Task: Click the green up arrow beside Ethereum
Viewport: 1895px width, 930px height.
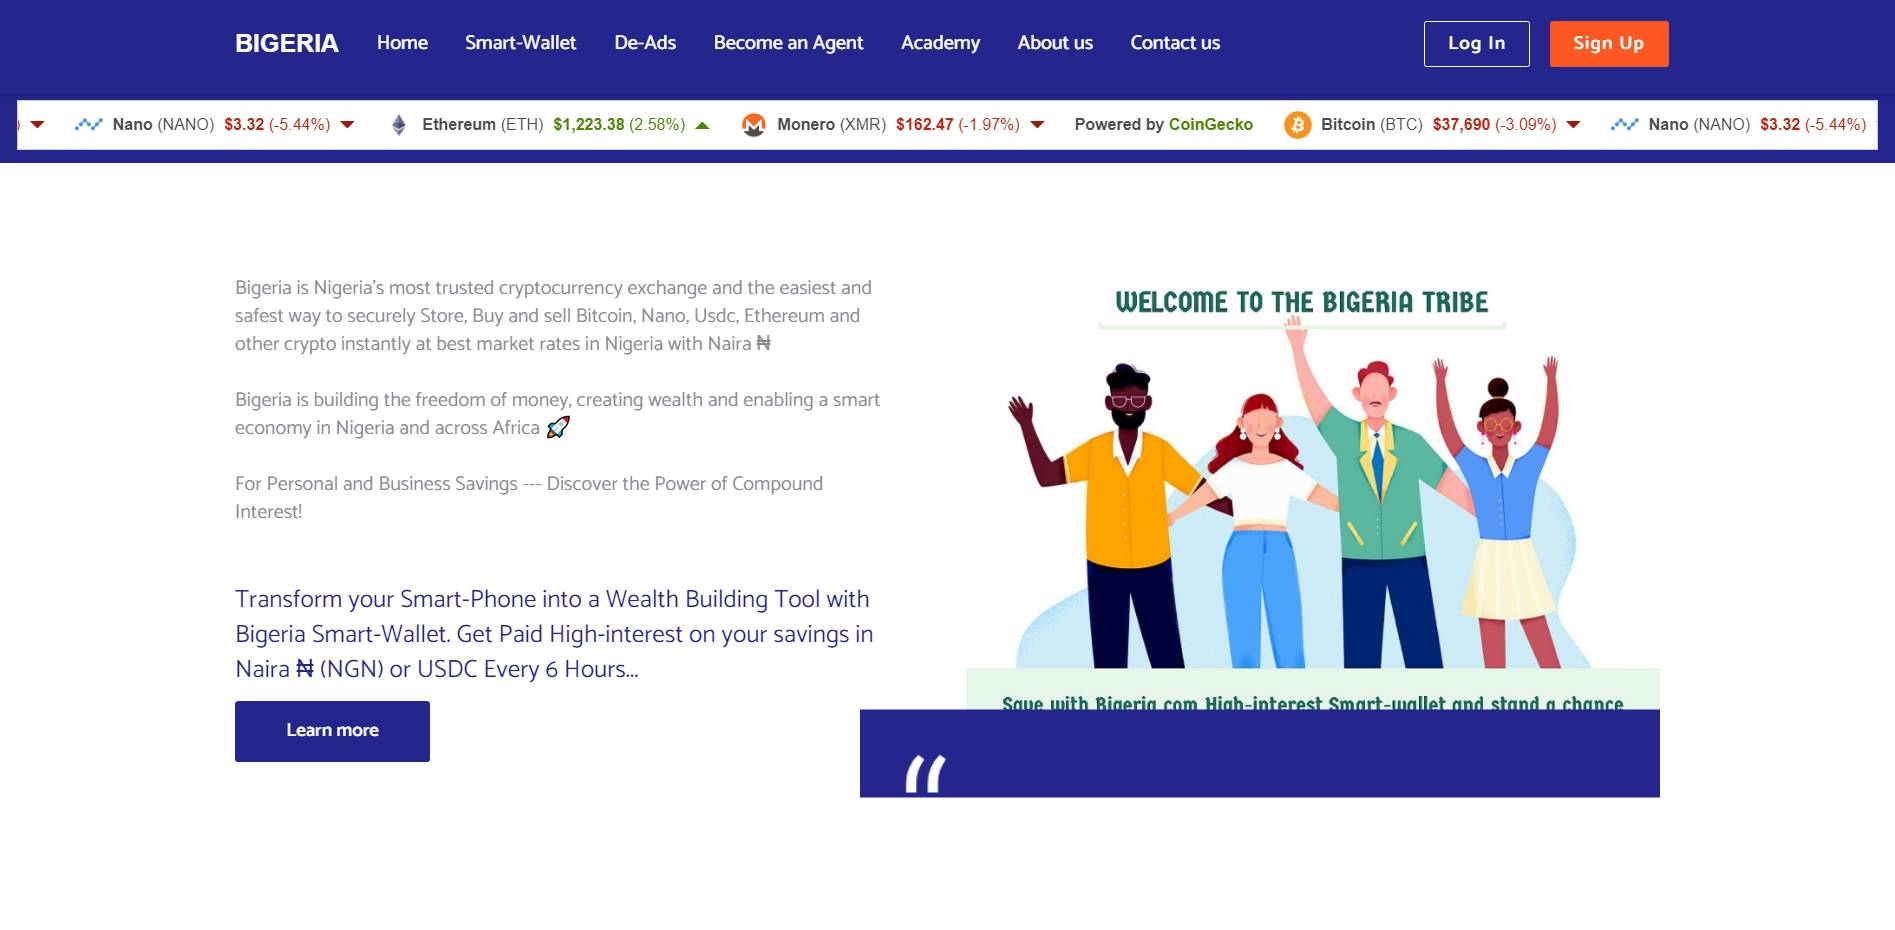Action: pyautogui.click(x=702, y=125)
